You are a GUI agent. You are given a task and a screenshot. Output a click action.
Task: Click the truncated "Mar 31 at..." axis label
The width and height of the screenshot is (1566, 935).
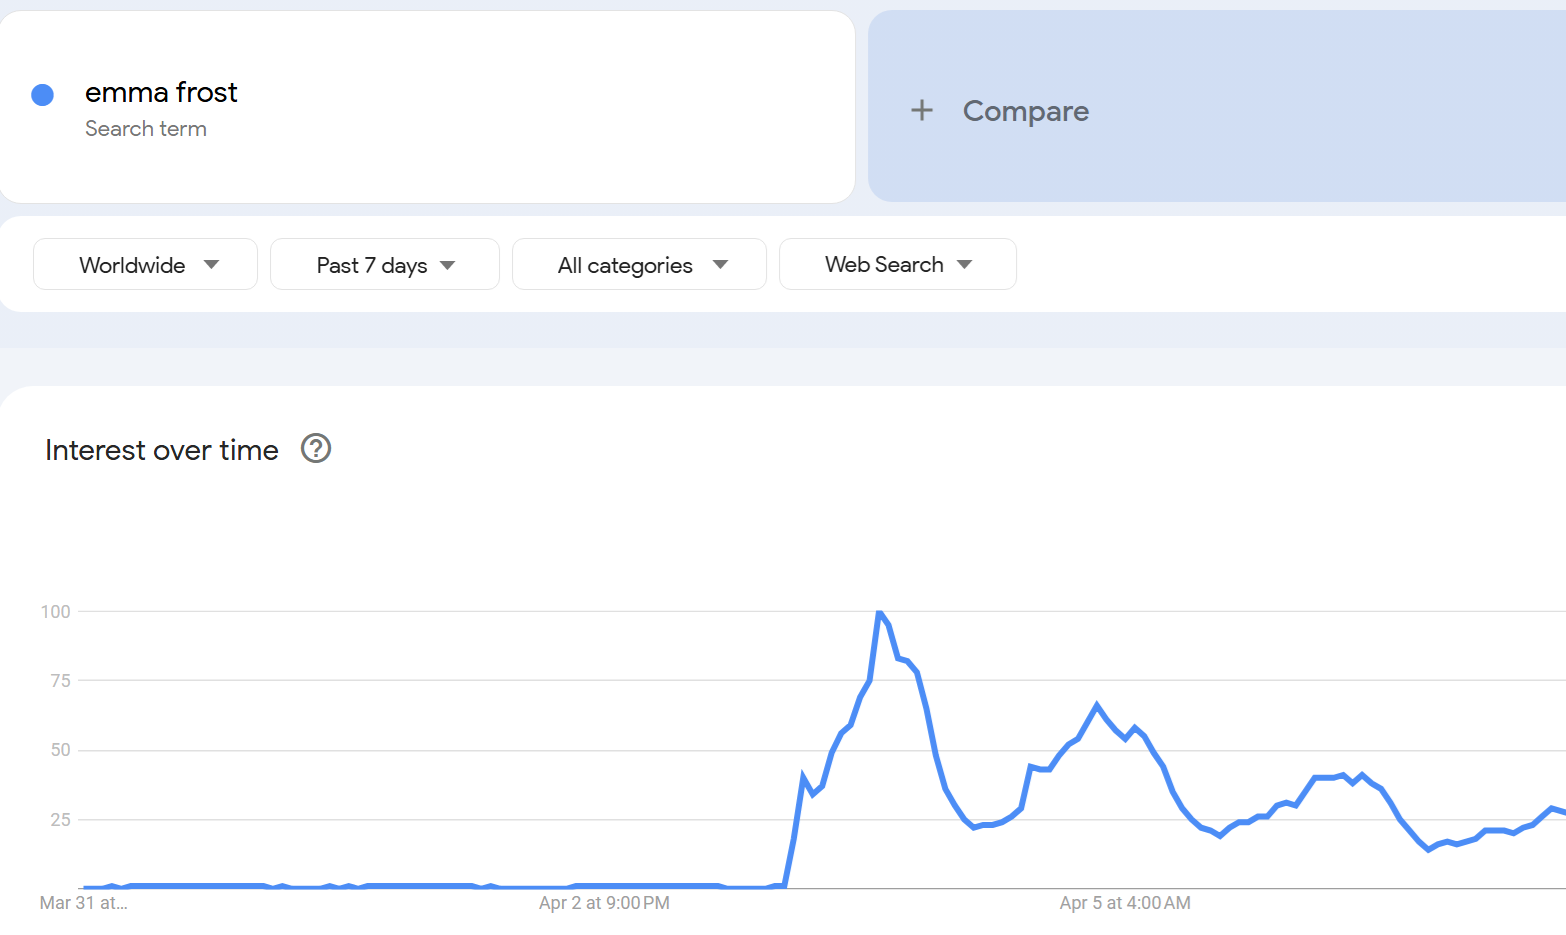coord(84,903)
